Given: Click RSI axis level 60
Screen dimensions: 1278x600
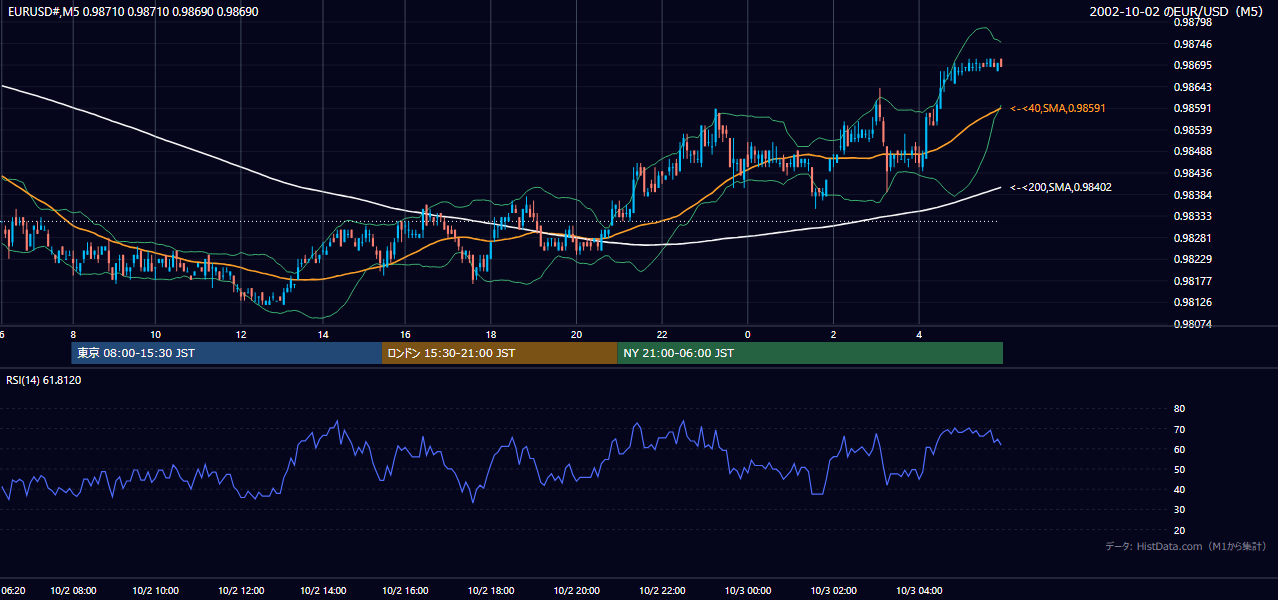Looking at the screenshot, I should (1179, 449).
